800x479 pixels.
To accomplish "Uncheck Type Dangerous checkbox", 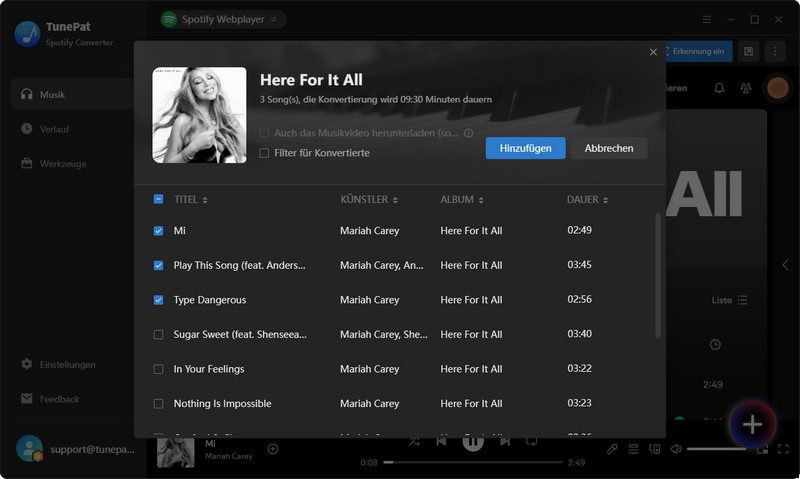I will [159, 300].
